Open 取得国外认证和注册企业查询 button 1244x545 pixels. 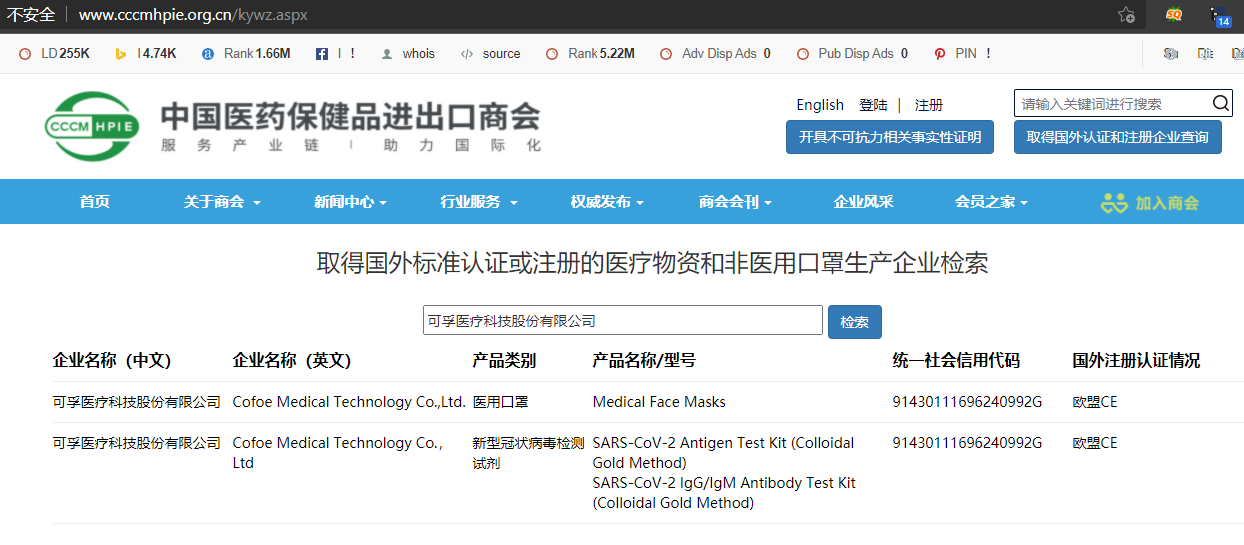point(1118,137)
